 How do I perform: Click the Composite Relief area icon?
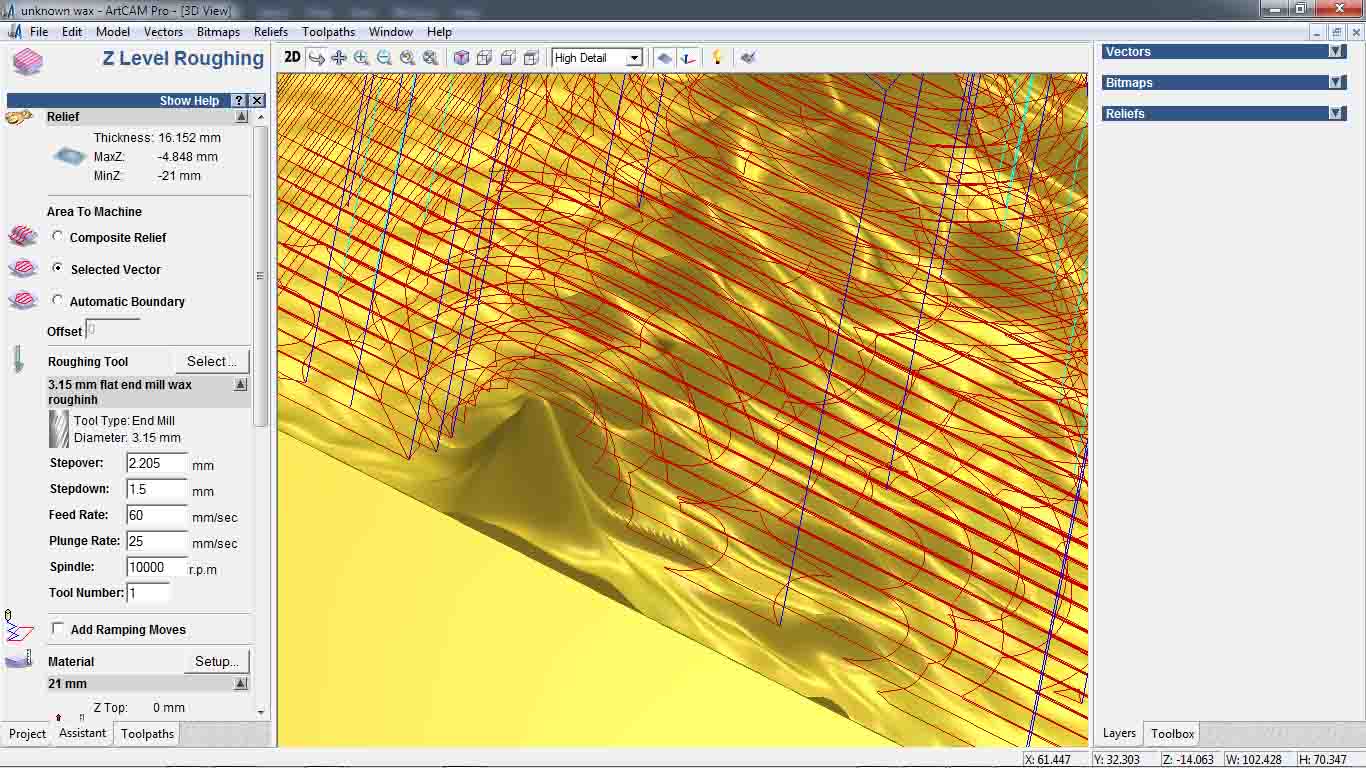(22, 237)
